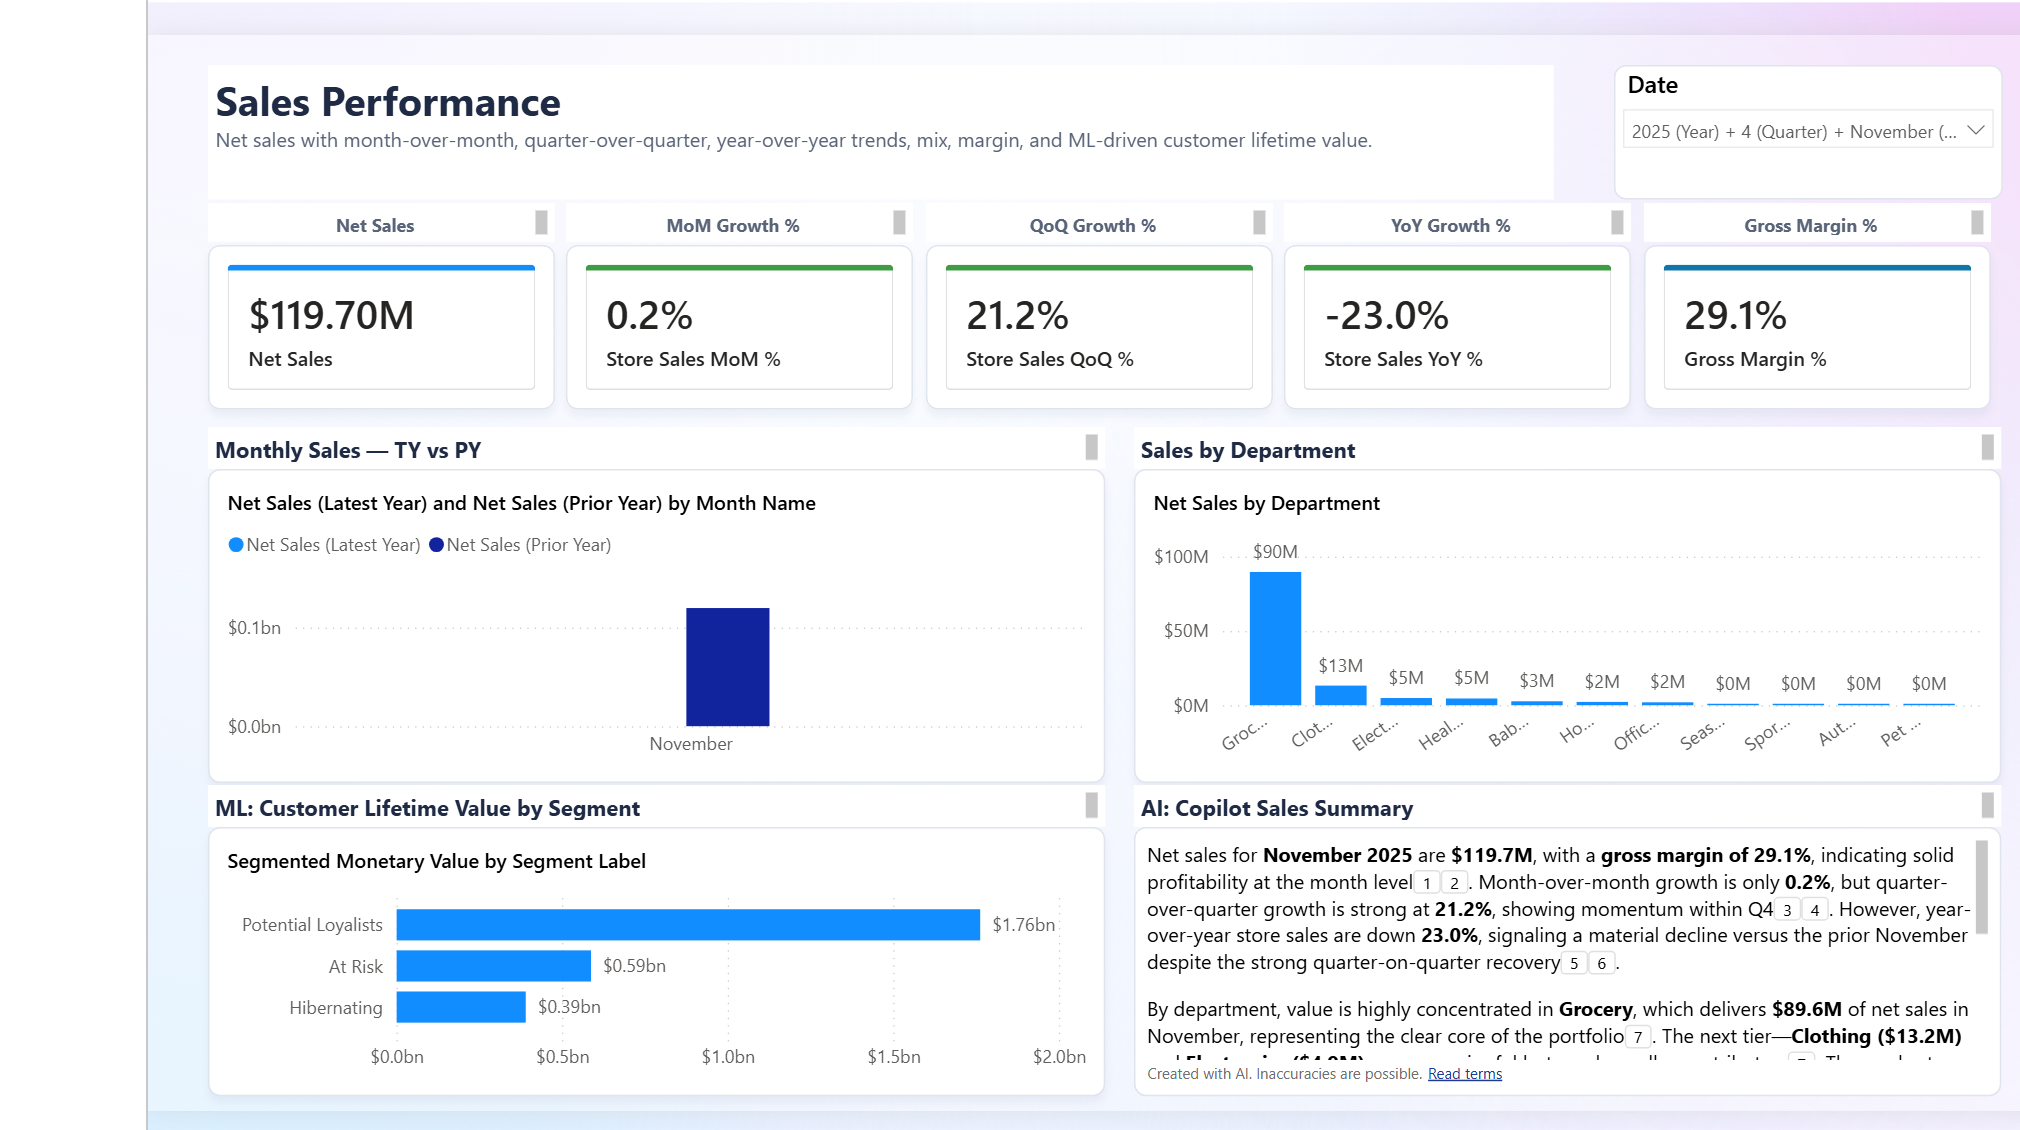Image resolution: width=2020 pixels, height=1130 pixels.
Task: Select the Hibernating $0.39bn bar
Action: click(x=461, y=1007)
